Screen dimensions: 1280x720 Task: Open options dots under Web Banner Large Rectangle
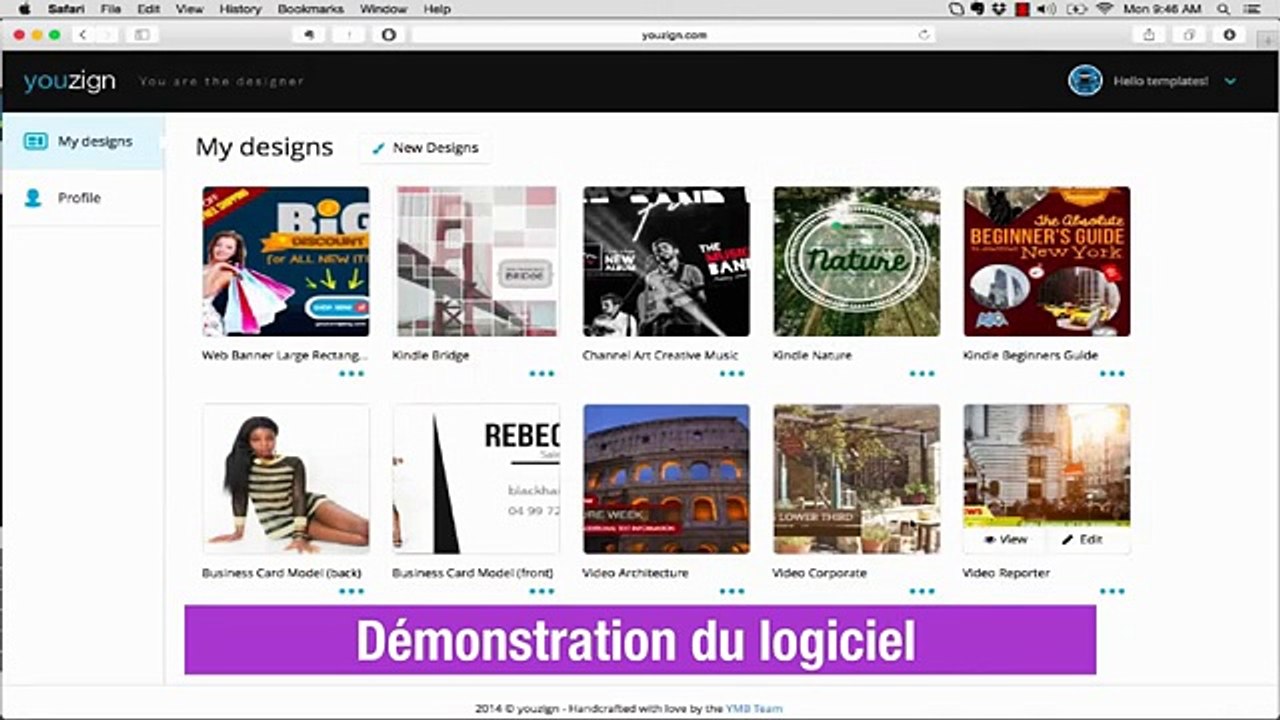[x=351, y=373]
